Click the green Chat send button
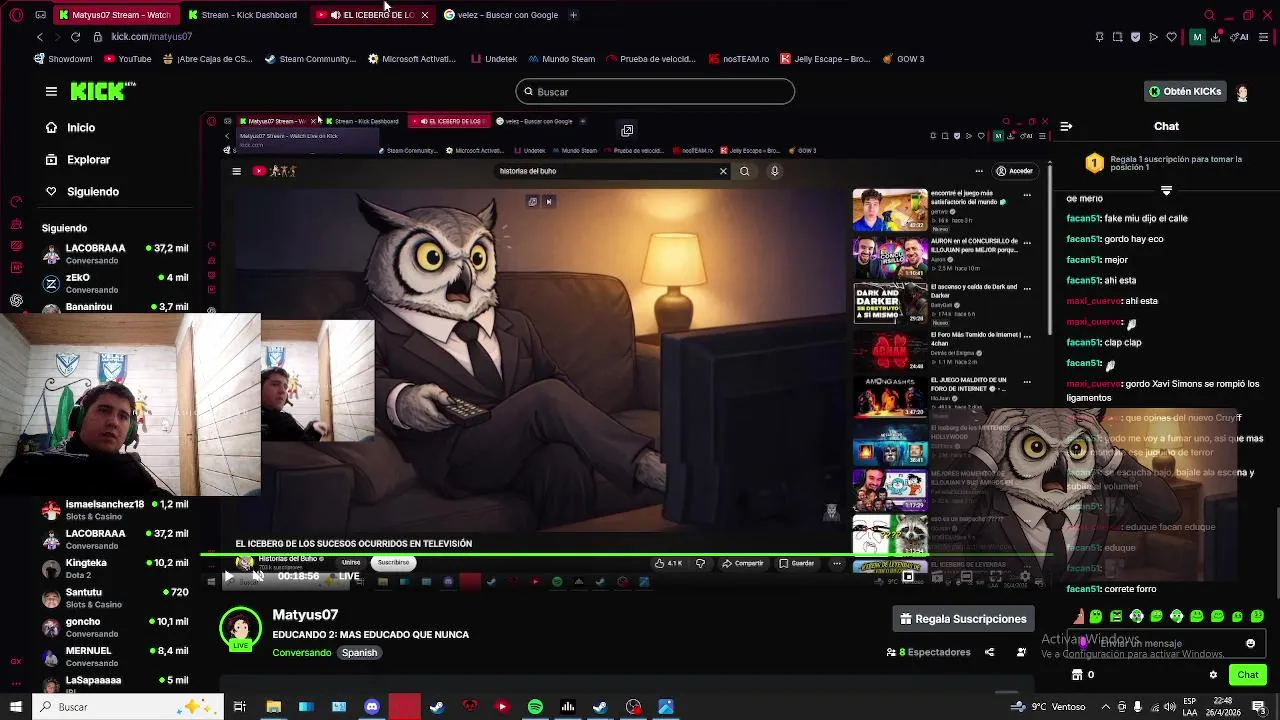The image size is (1280, 720). 1247,675
